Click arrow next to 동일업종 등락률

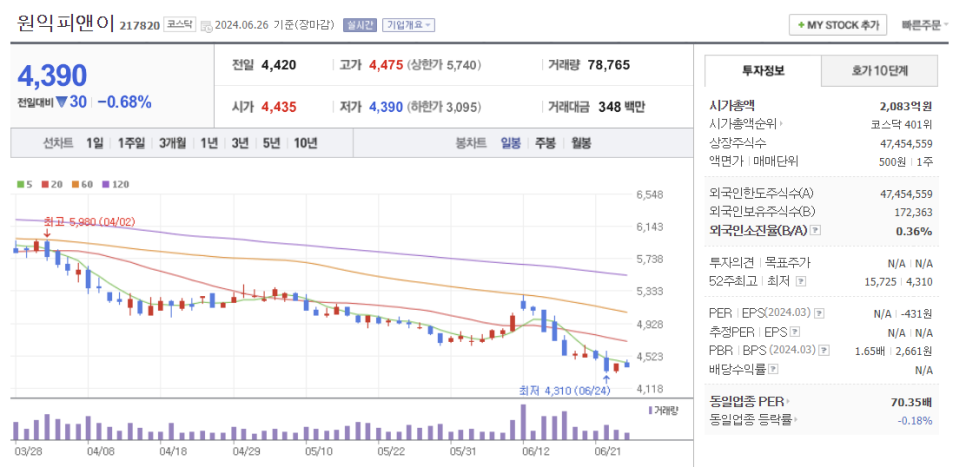pyautogui.click(x=795, y=421)
